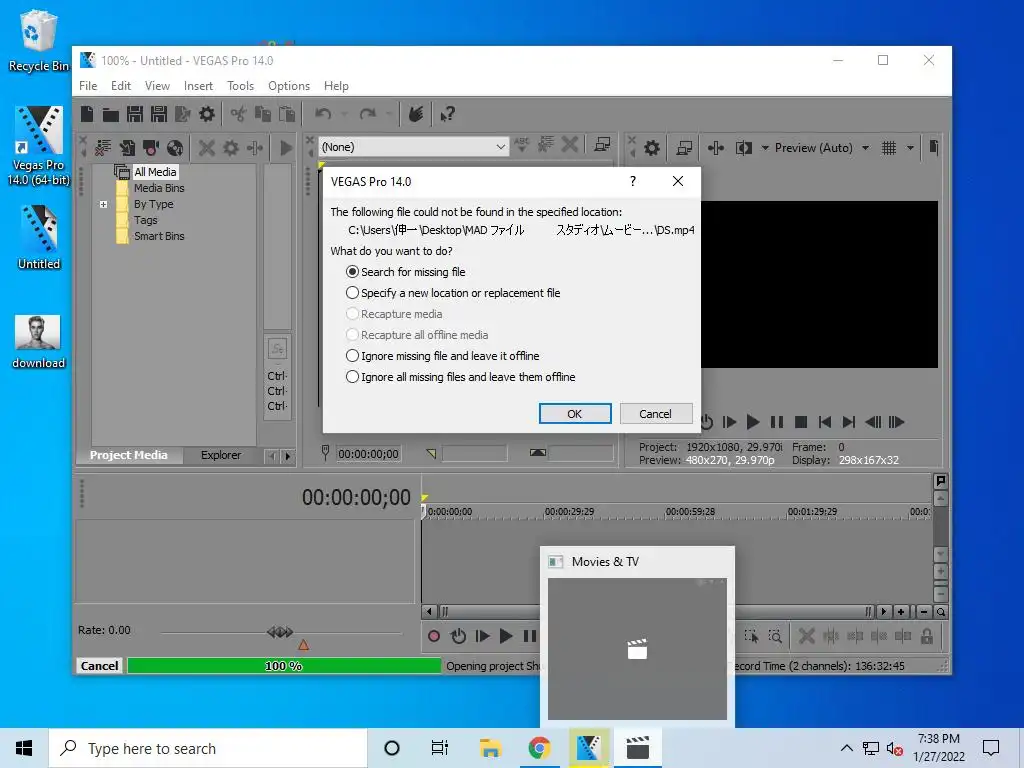Image resolution: width=1024 pixels, height=768 pixels.
Task: Click the Save As icon in toolbar
Action: pos(159,114)
